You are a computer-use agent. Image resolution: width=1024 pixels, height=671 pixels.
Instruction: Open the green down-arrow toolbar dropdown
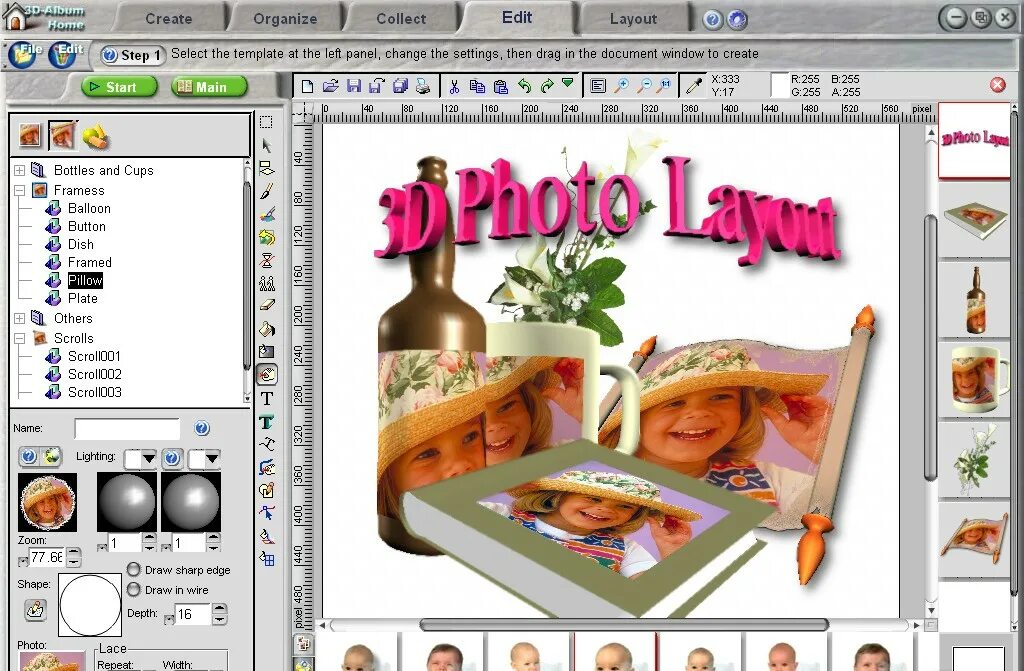[568, 84]
